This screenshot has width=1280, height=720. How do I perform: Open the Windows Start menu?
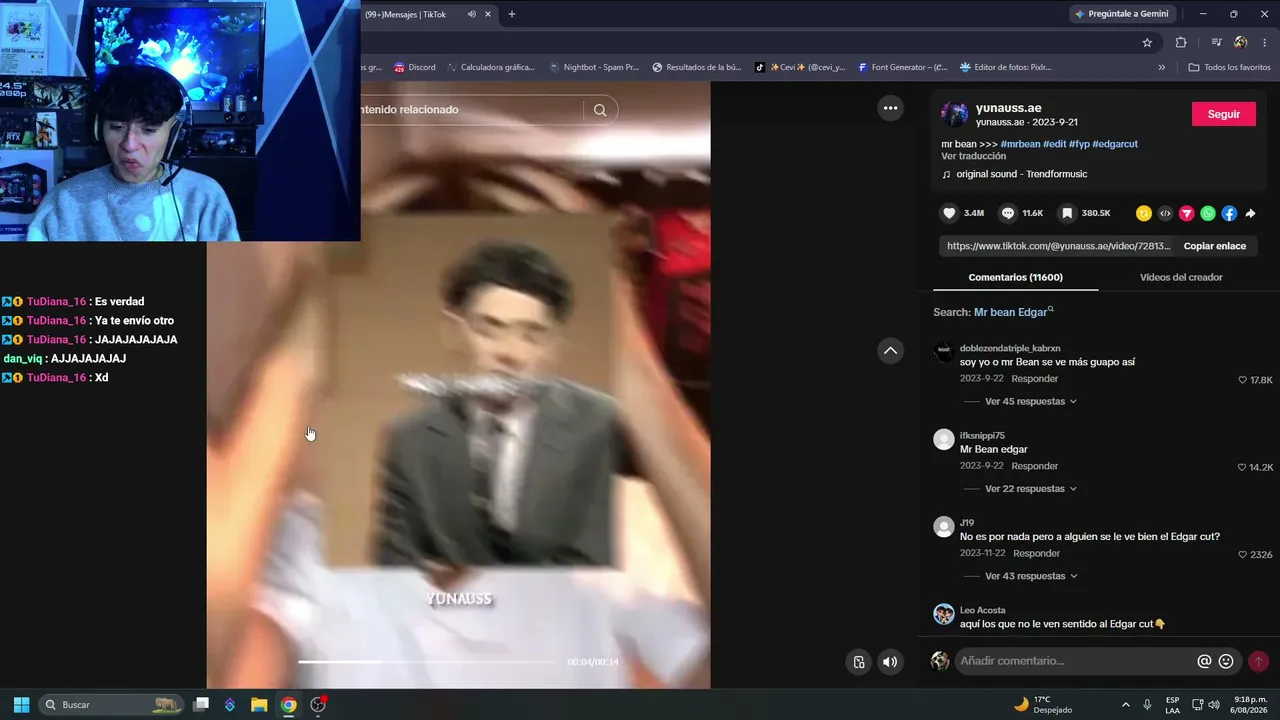coord(21,704)
